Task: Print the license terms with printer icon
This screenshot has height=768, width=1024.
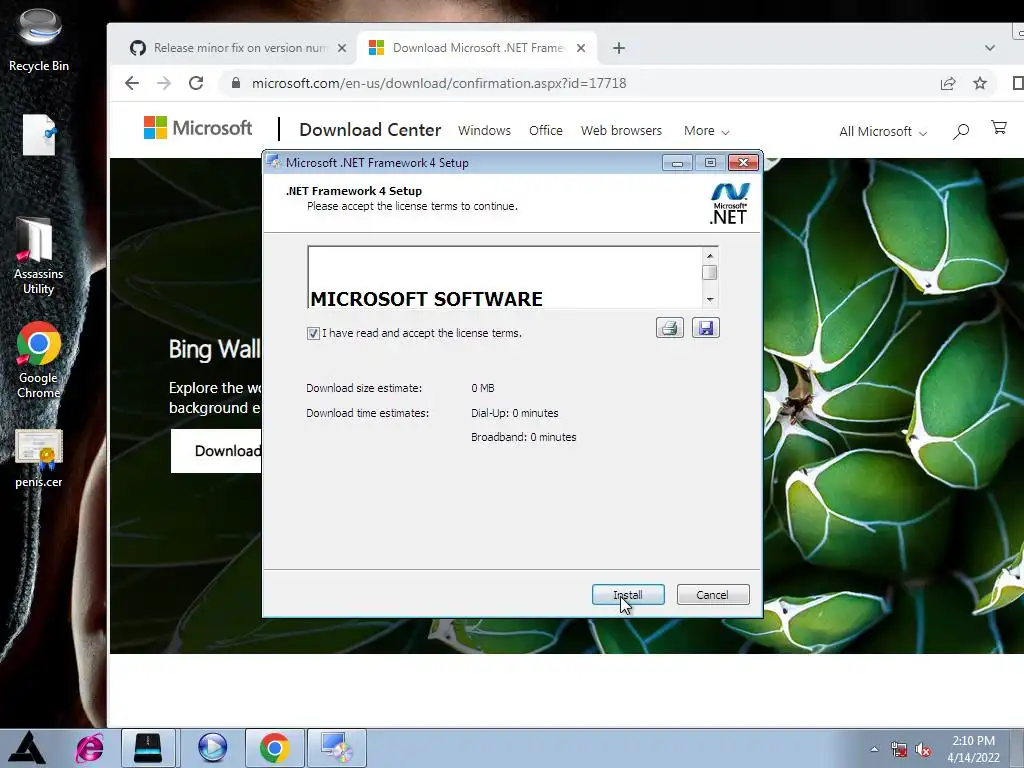Action: 669,328
